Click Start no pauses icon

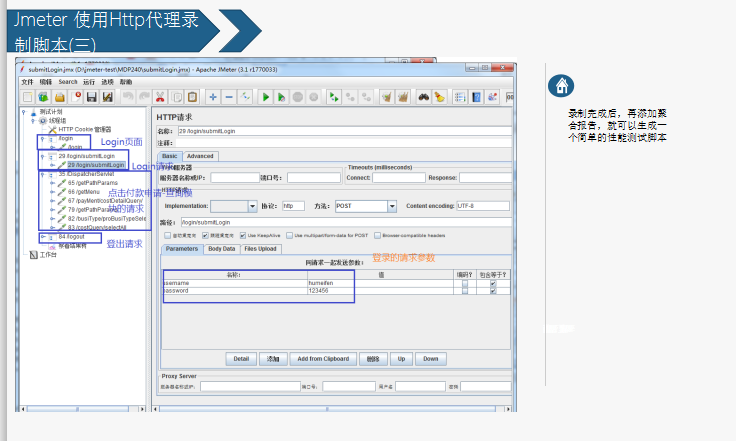coord(281,97)
